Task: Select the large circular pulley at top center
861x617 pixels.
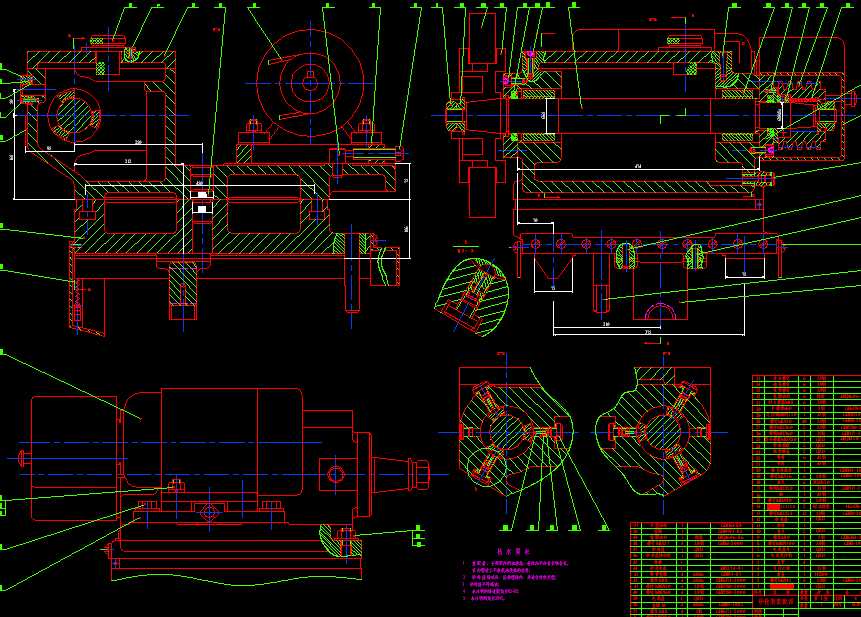Action: [309, 81]
